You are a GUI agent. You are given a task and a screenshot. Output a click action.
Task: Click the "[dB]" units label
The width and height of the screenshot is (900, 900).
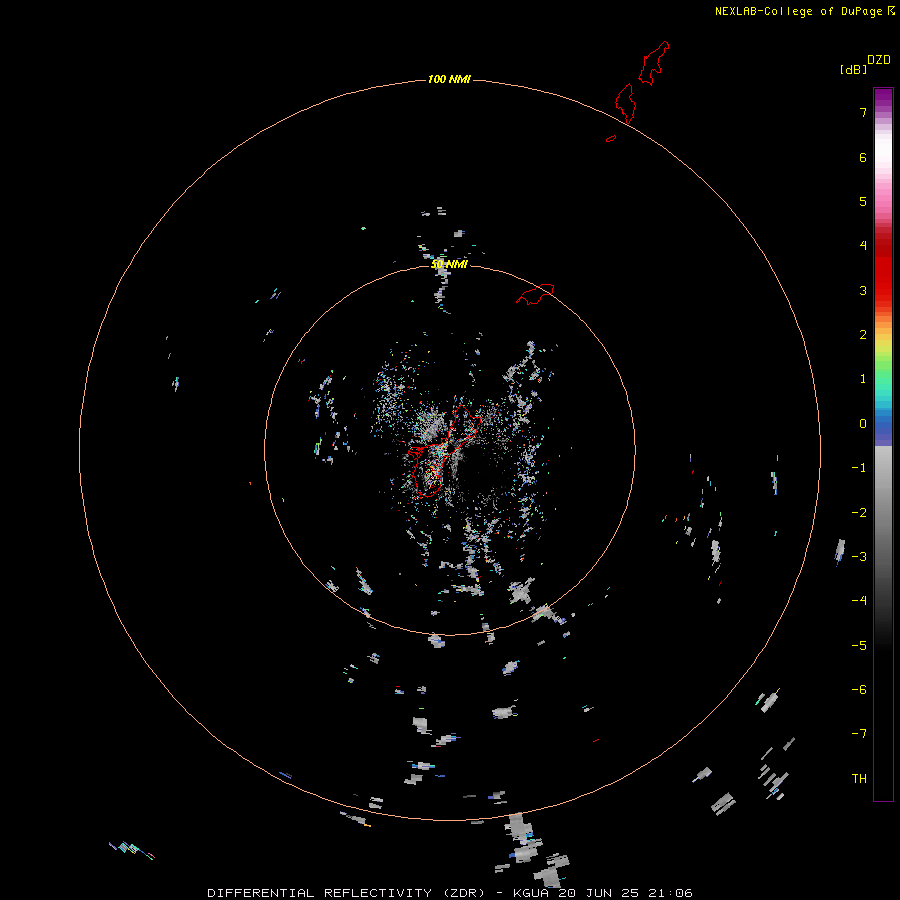click(x=853, y=70)
